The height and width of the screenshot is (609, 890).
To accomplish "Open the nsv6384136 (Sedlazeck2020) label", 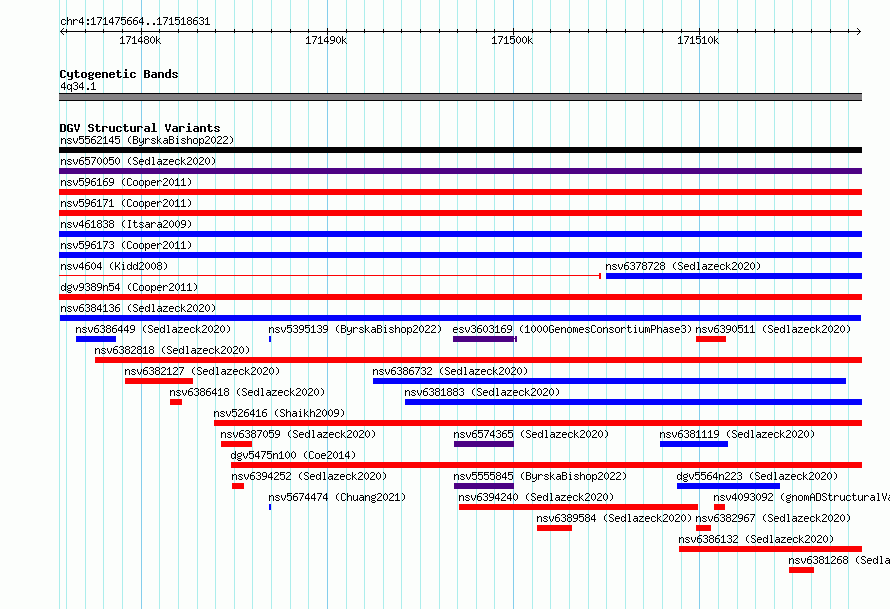I will point(138,308).
